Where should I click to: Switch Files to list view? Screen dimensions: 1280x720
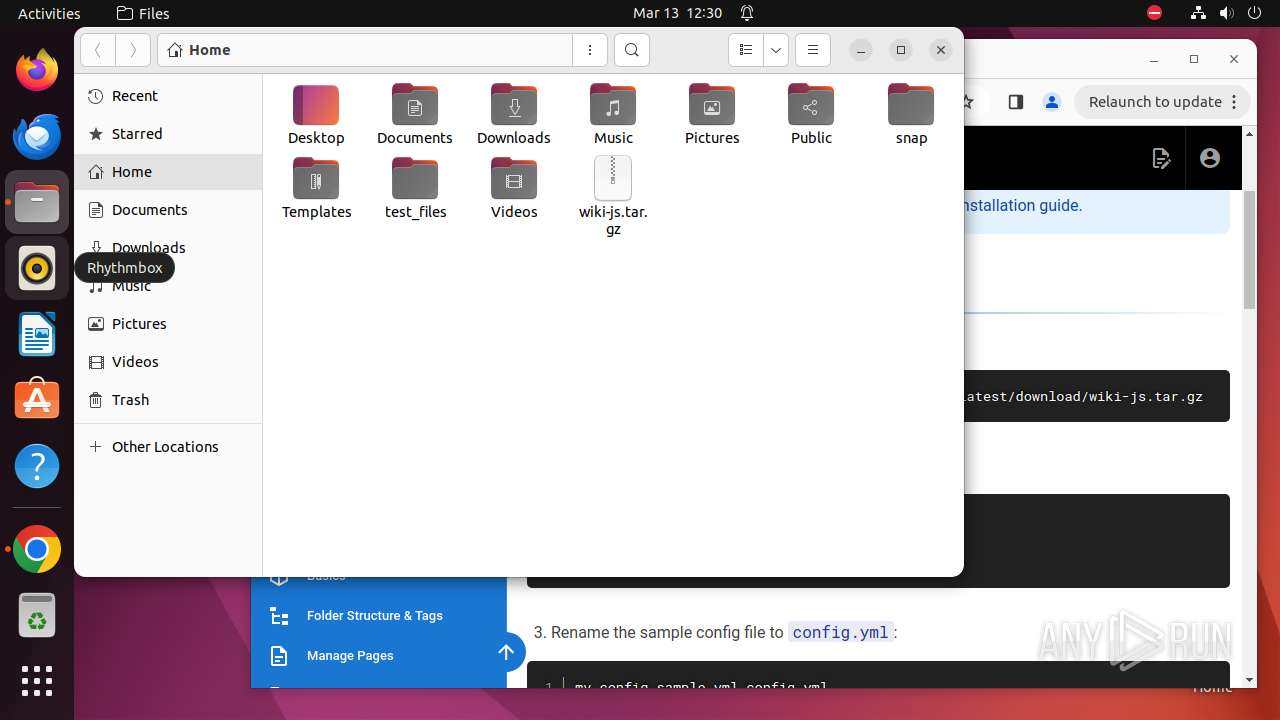coord(746,50)
